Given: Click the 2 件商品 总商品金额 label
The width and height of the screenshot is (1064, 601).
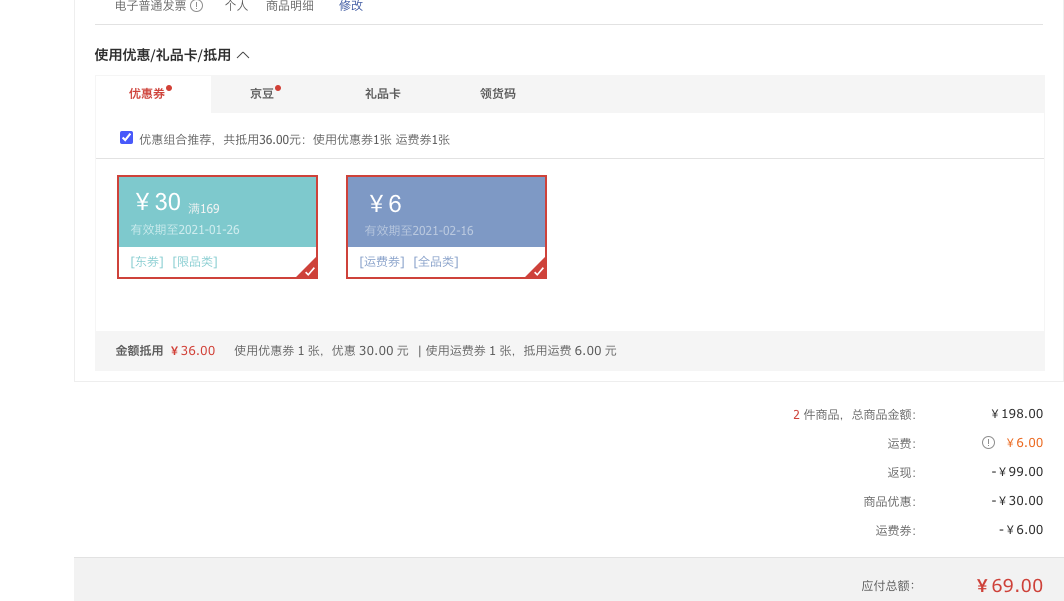Looking at the screenshot, I should pos(854,414).
